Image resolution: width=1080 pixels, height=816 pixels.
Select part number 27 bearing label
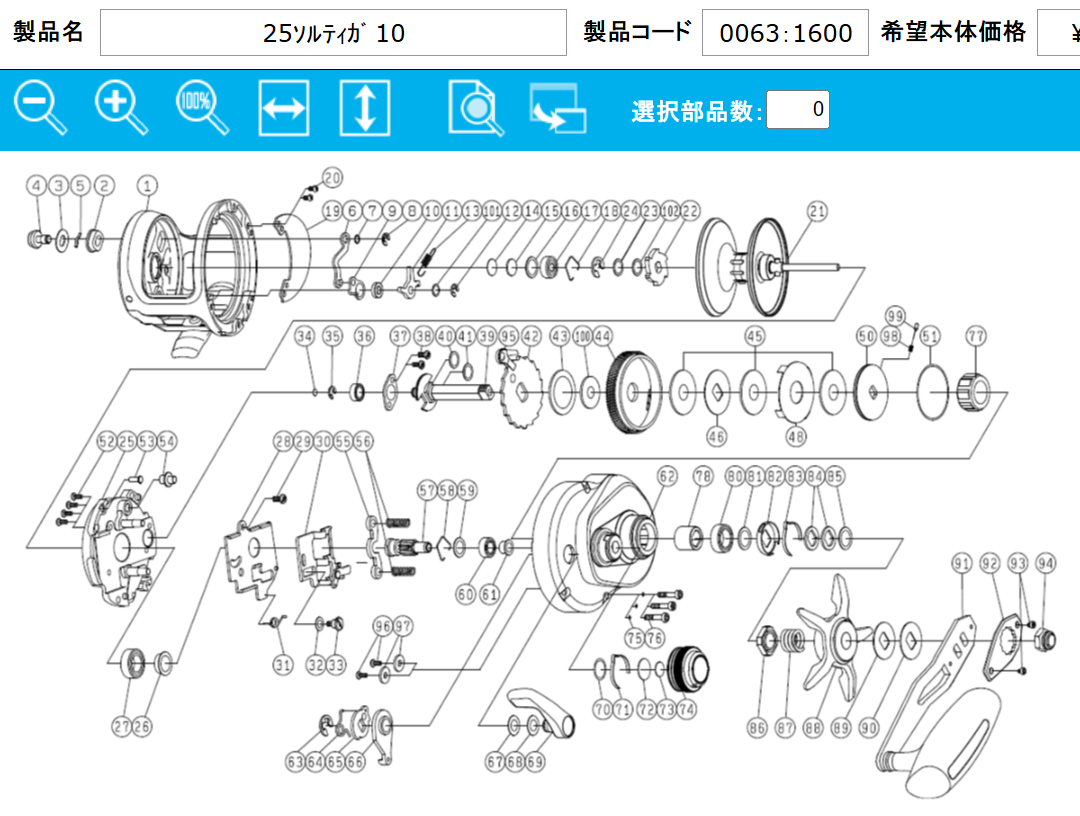[122, 727]
